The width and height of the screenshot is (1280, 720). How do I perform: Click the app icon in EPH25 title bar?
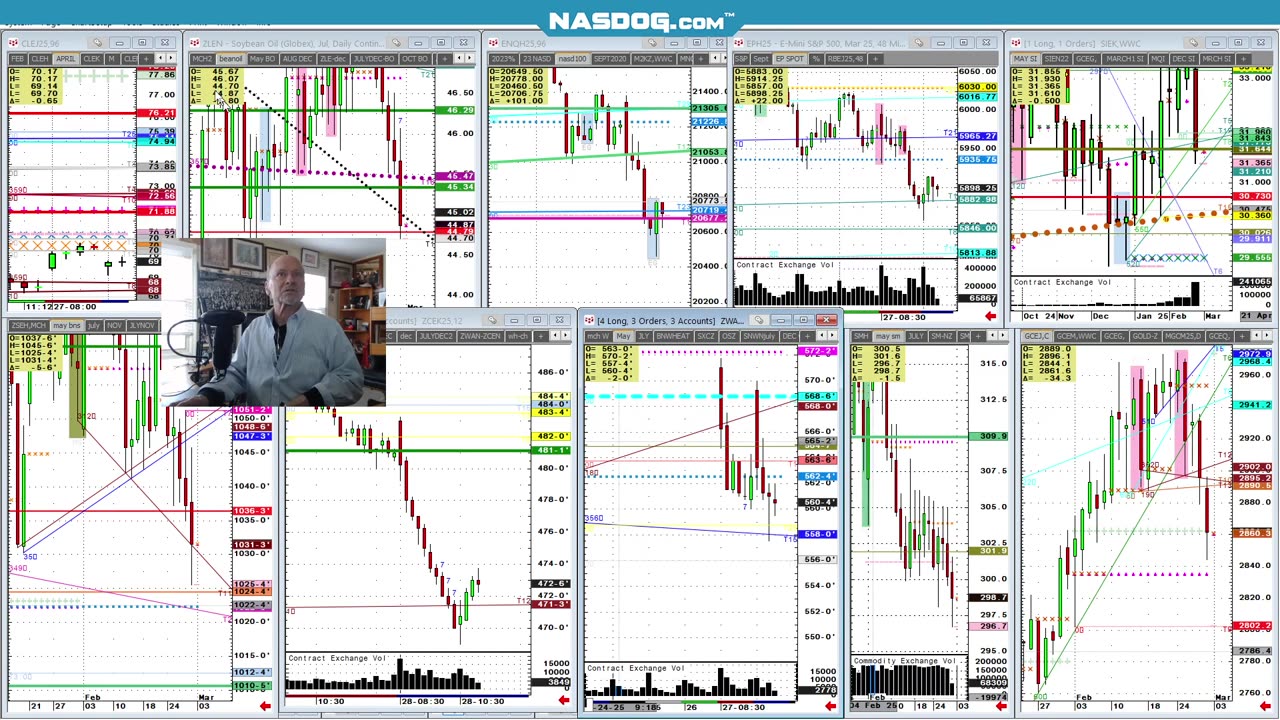[x=741, y=43]
